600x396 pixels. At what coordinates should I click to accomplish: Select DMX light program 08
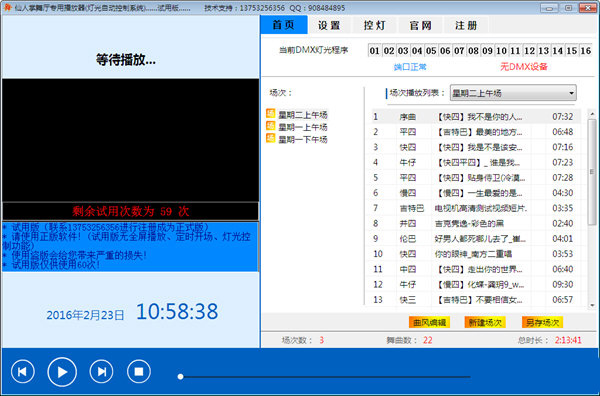click(473, 51)
